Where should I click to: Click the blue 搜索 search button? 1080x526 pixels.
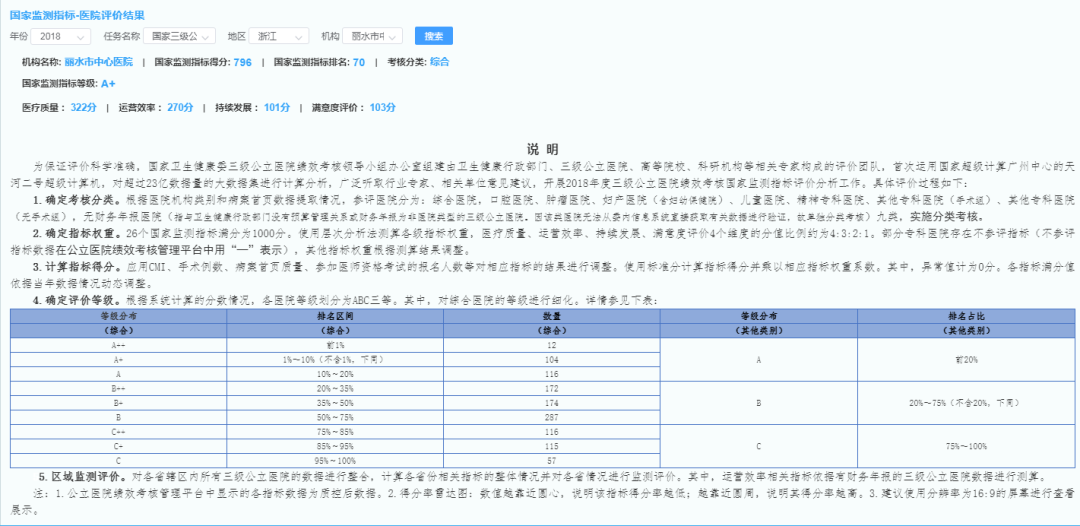point(433,36)
